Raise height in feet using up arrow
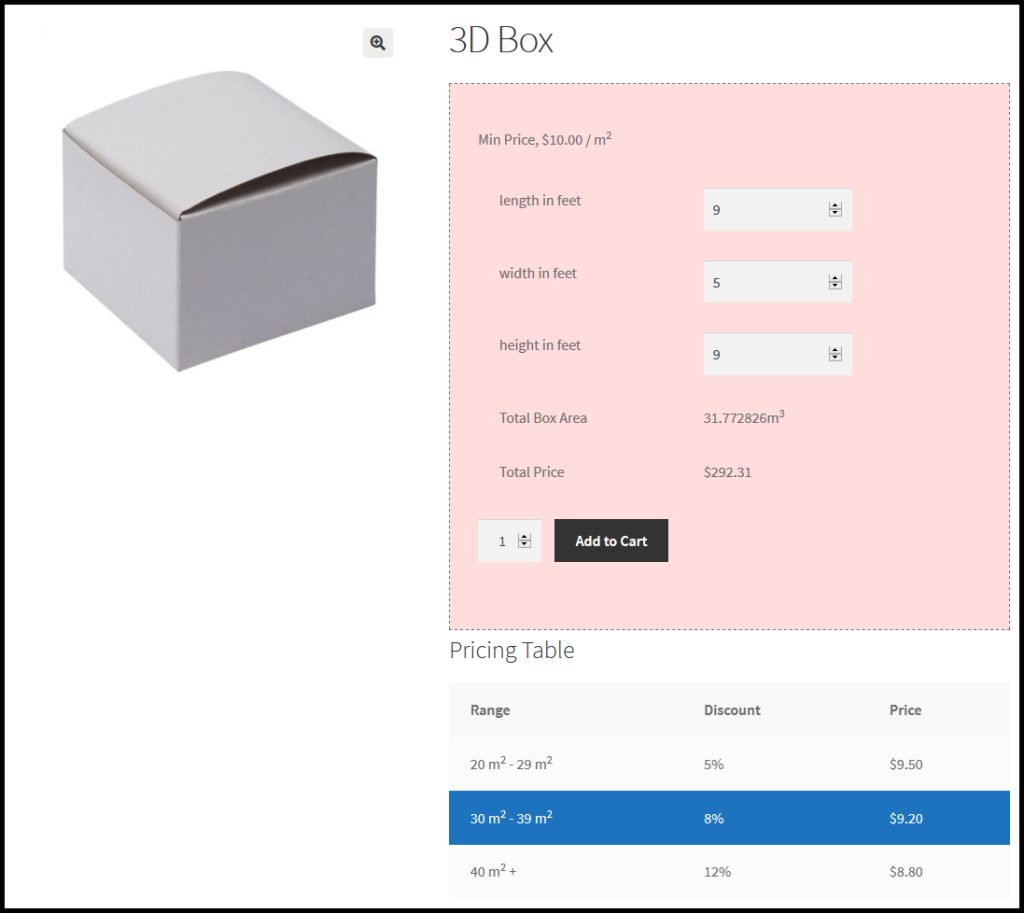 point(835,350)
